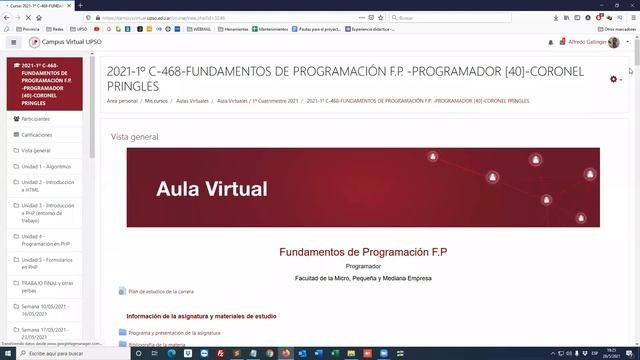This screenshot has width=640, height=360.
Task: Open the Windows notification center icon
Action: (630, 353)
